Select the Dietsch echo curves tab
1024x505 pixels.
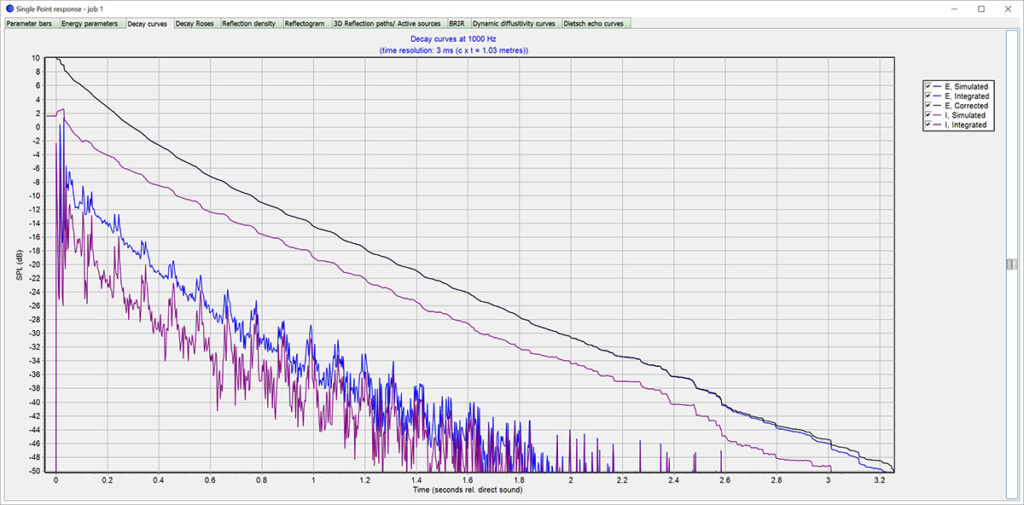597,24
